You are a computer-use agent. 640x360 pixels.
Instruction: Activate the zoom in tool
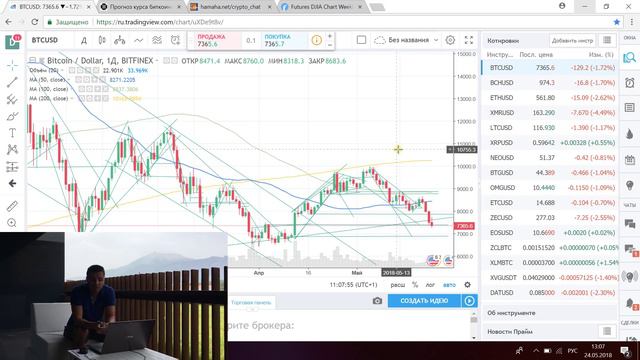click(12, 223)
